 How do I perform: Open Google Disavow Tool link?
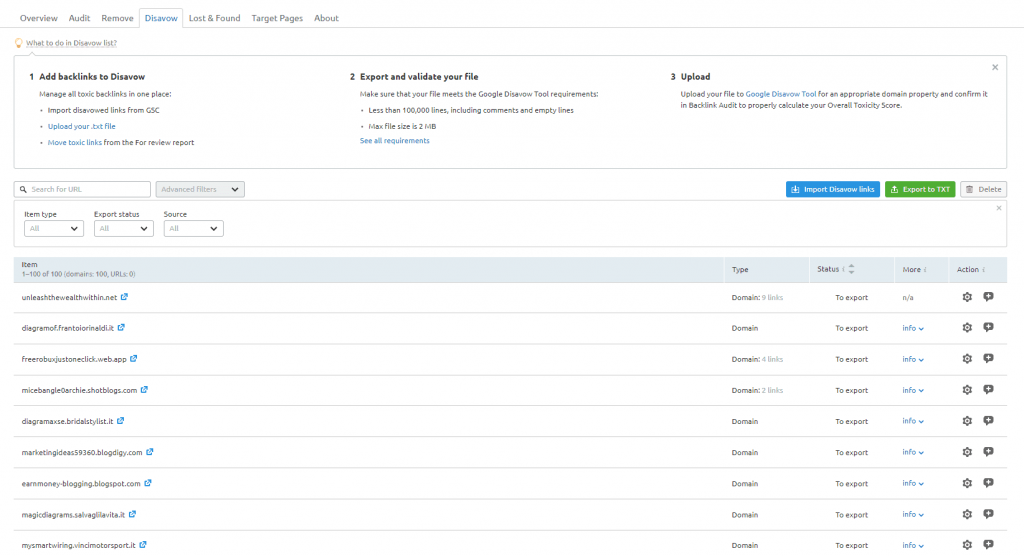[x=780, y=94]
